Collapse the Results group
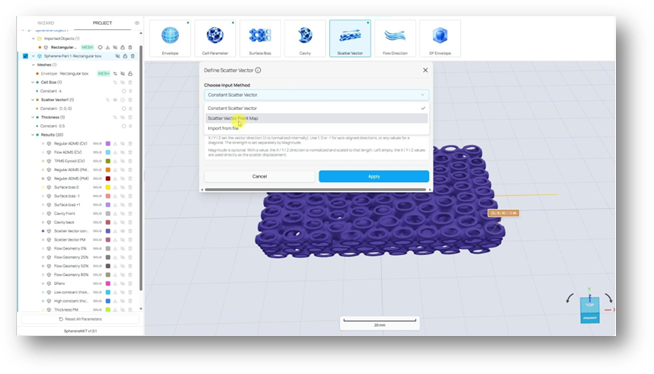The width and height of the screenshot is (654, 374). click(x=33, y=135)
